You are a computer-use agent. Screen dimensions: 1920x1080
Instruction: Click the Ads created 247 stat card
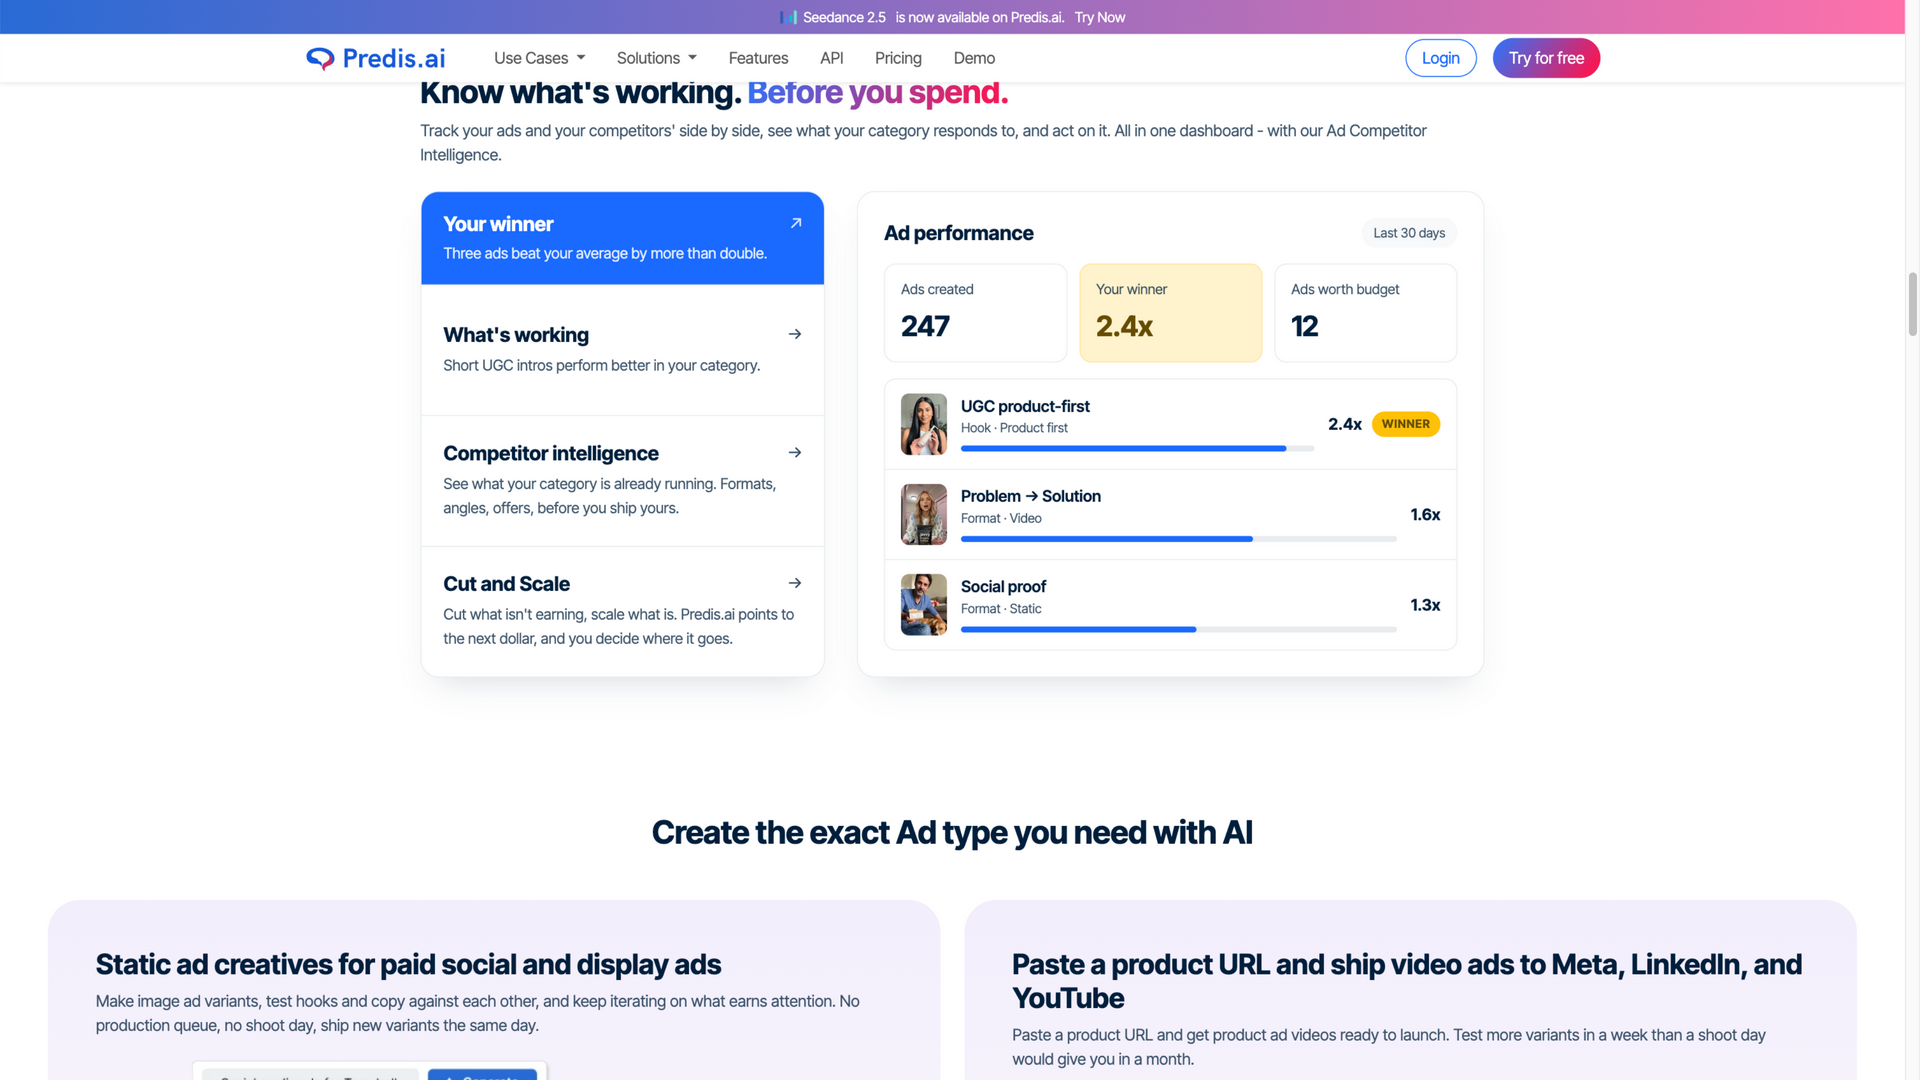point(975,313)
